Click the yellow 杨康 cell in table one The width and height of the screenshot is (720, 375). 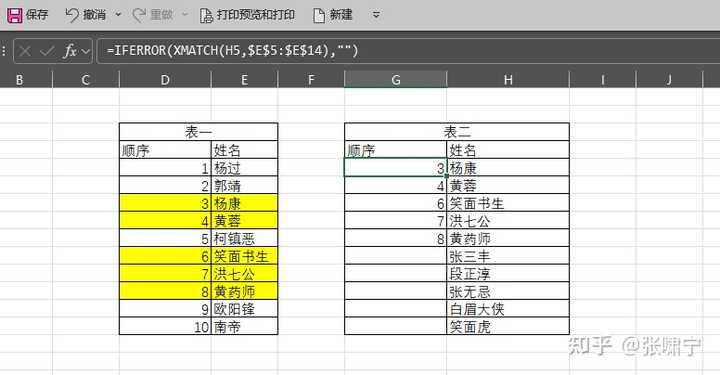coord(244,203)
